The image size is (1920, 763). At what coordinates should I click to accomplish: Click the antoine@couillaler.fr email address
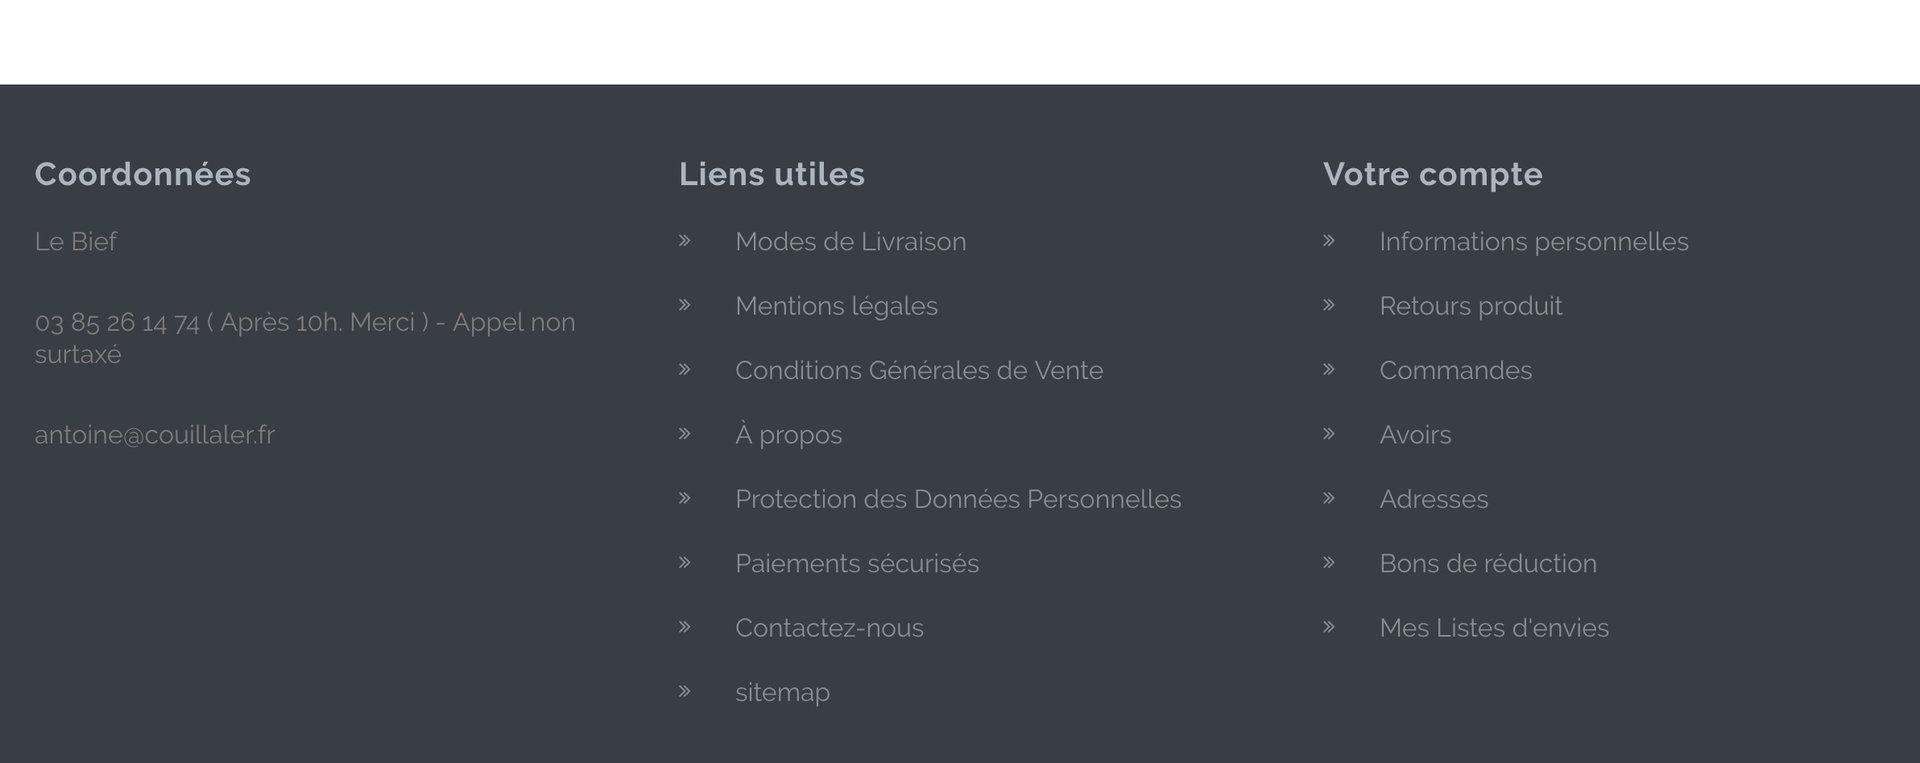[x=154, y=435]
